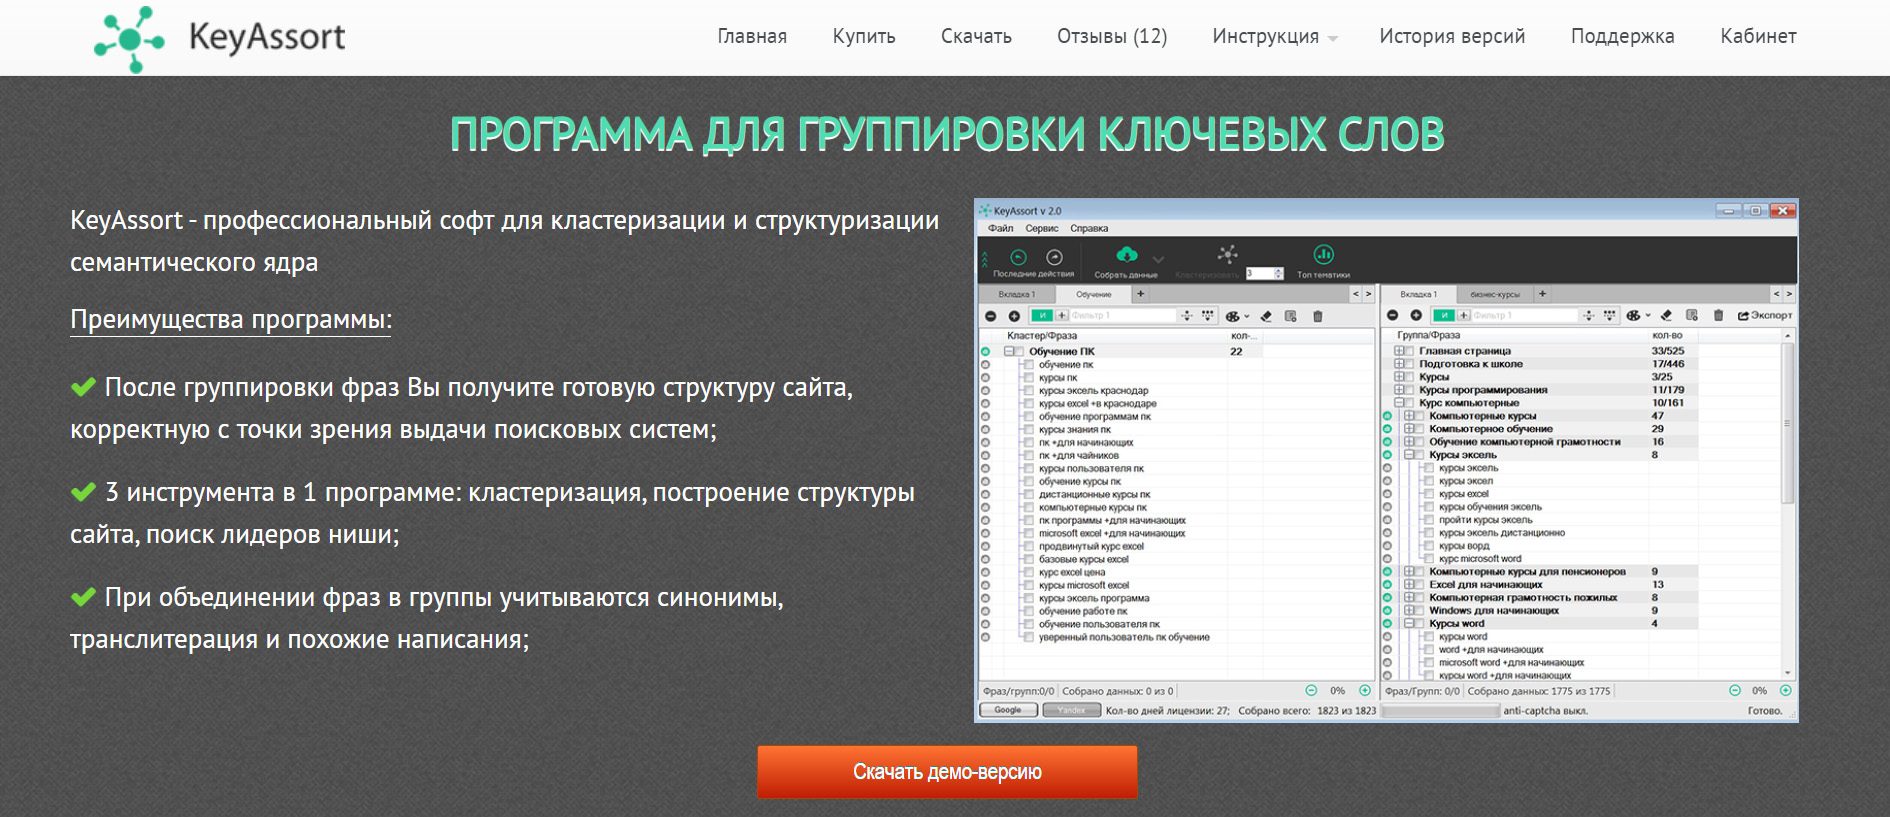
Task: Click the undo last action icon
Action: (x=1018, y=257)
